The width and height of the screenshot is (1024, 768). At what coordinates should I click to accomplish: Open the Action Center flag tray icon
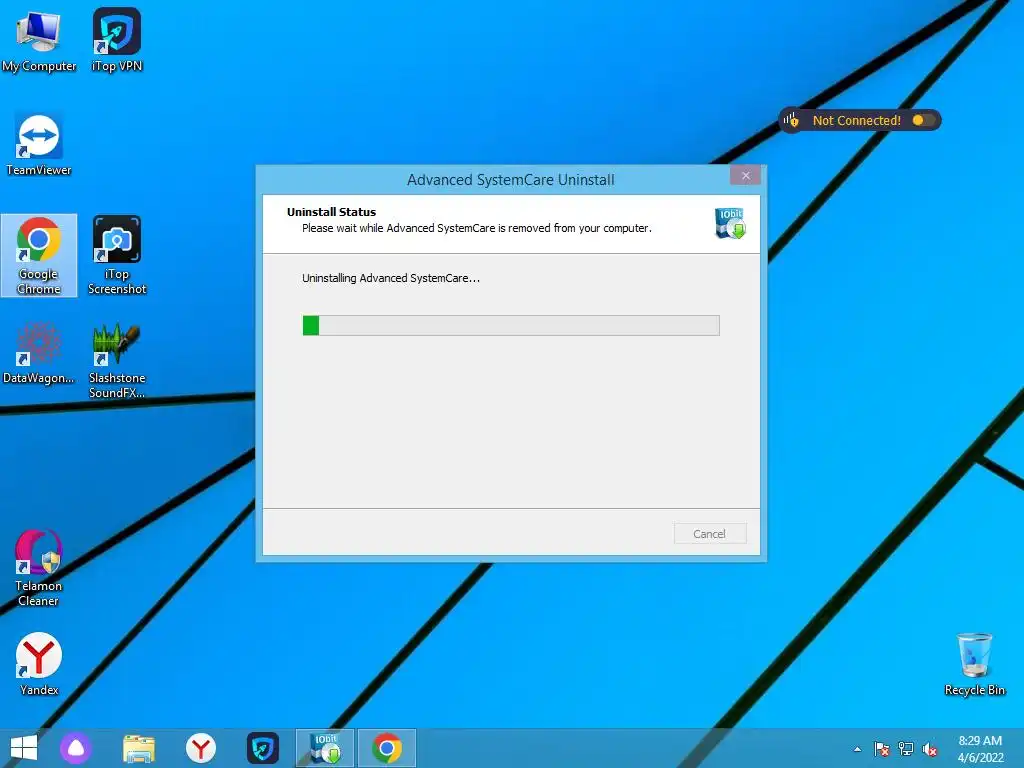[x=881, y=749]
